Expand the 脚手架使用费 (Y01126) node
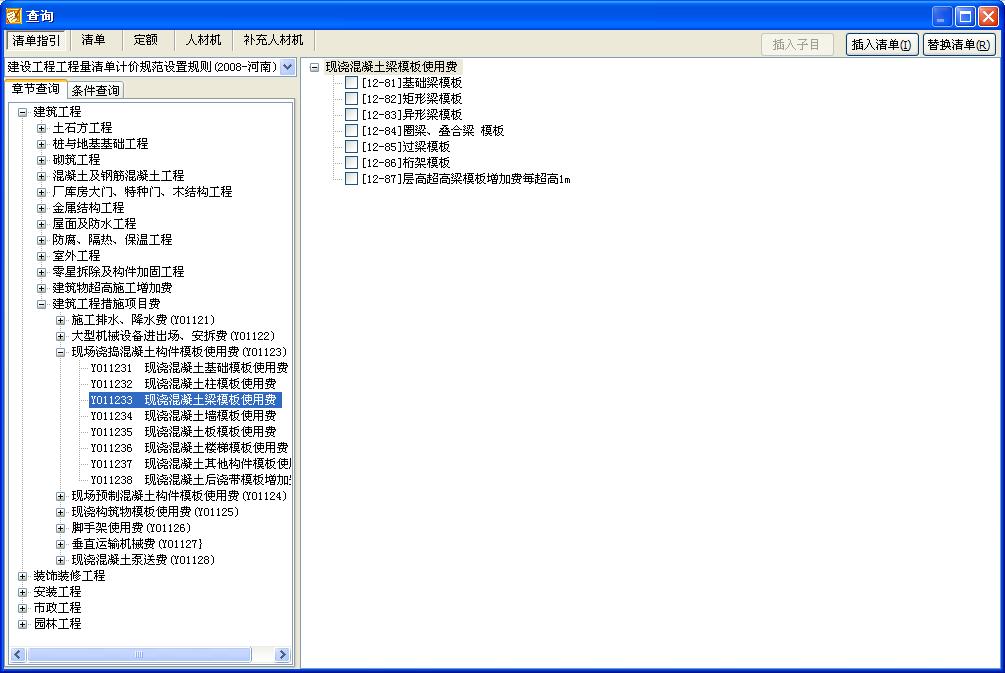 pos(61,528)
